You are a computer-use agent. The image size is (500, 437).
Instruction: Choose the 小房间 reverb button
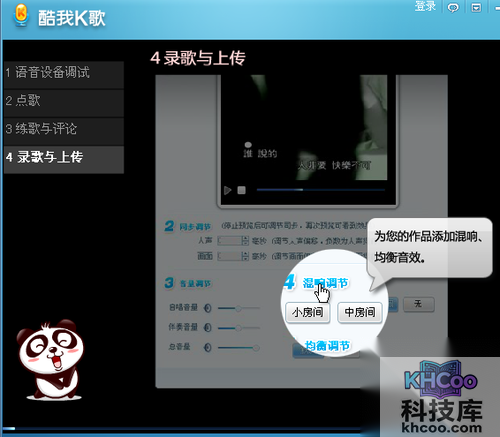pyautogui.click(x=308, y=312)
